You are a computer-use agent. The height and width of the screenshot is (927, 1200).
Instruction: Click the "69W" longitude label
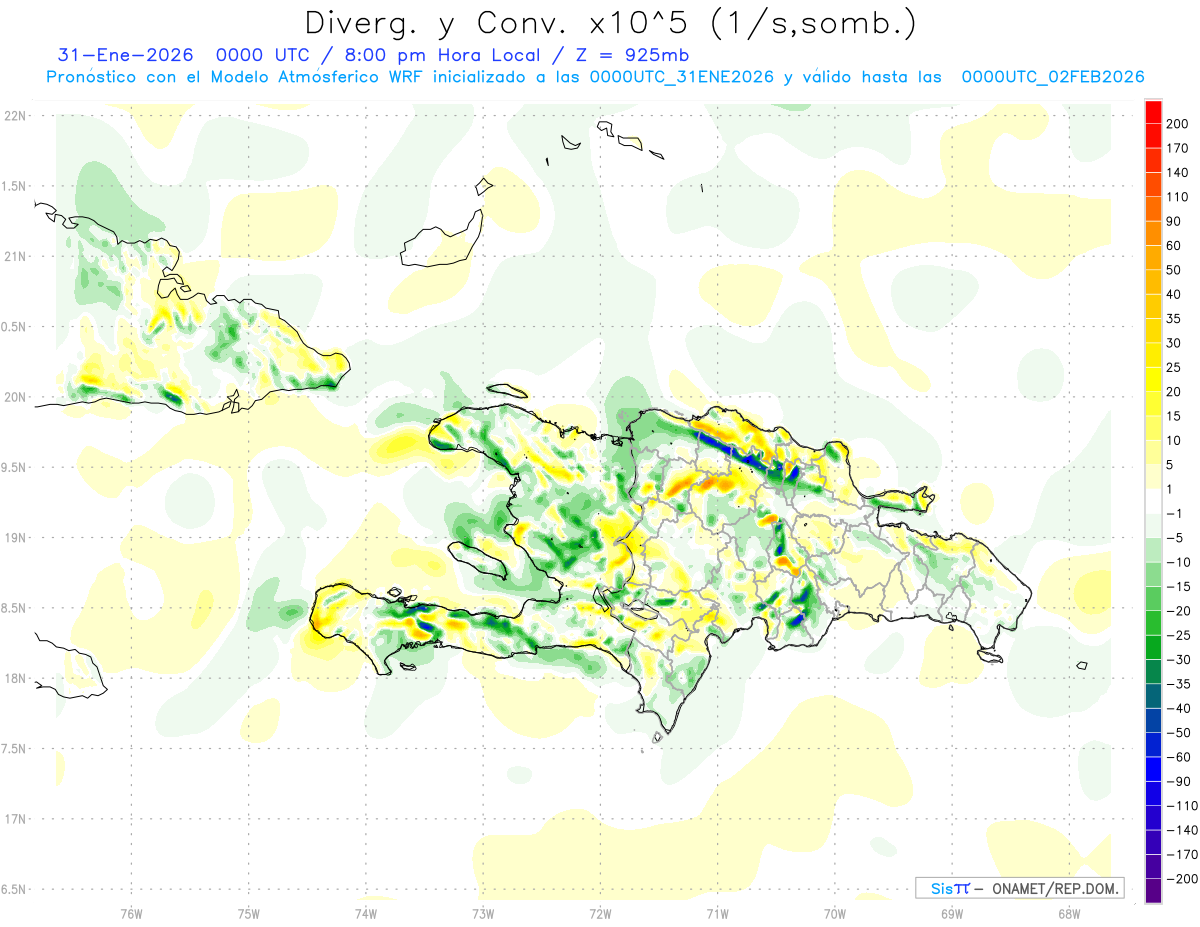pyautogui.click(x=952, y=913)
